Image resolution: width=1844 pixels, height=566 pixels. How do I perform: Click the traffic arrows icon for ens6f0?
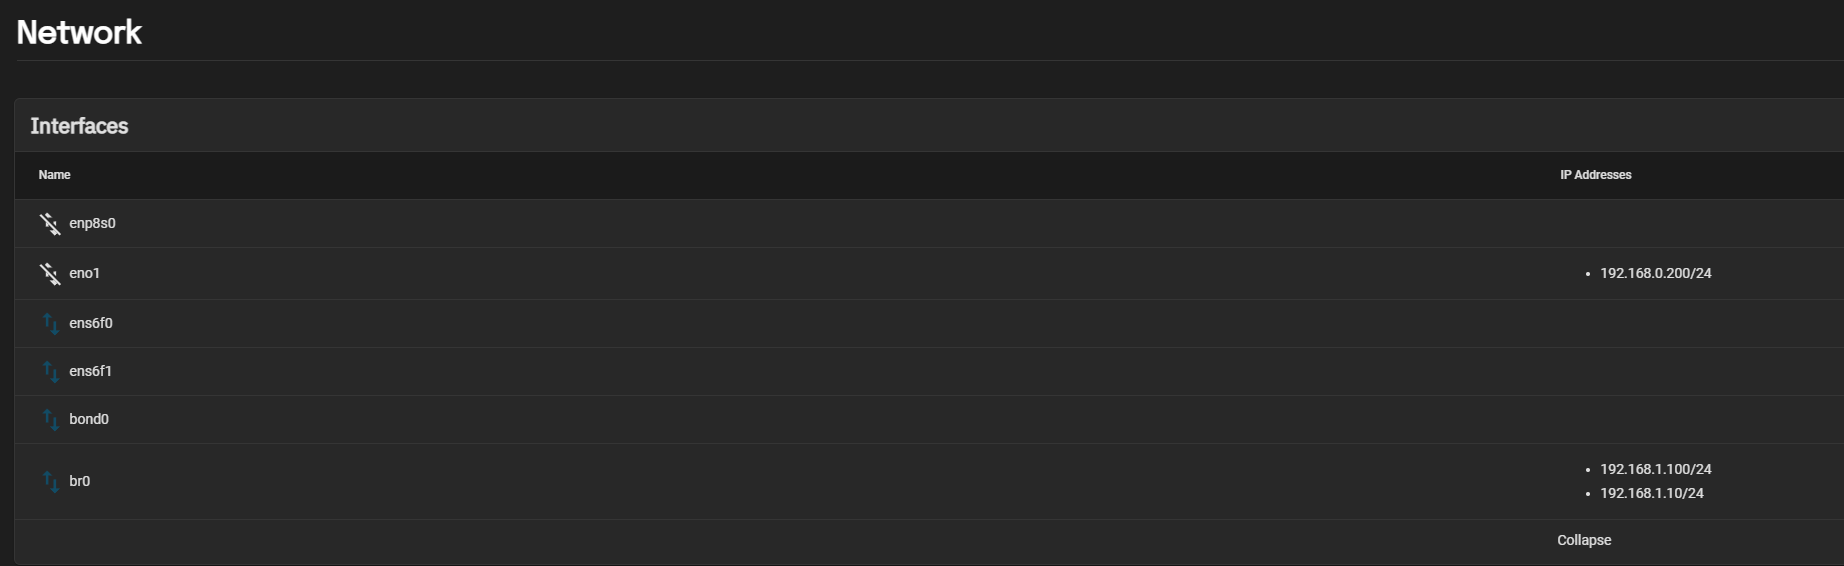pos(50,323)
